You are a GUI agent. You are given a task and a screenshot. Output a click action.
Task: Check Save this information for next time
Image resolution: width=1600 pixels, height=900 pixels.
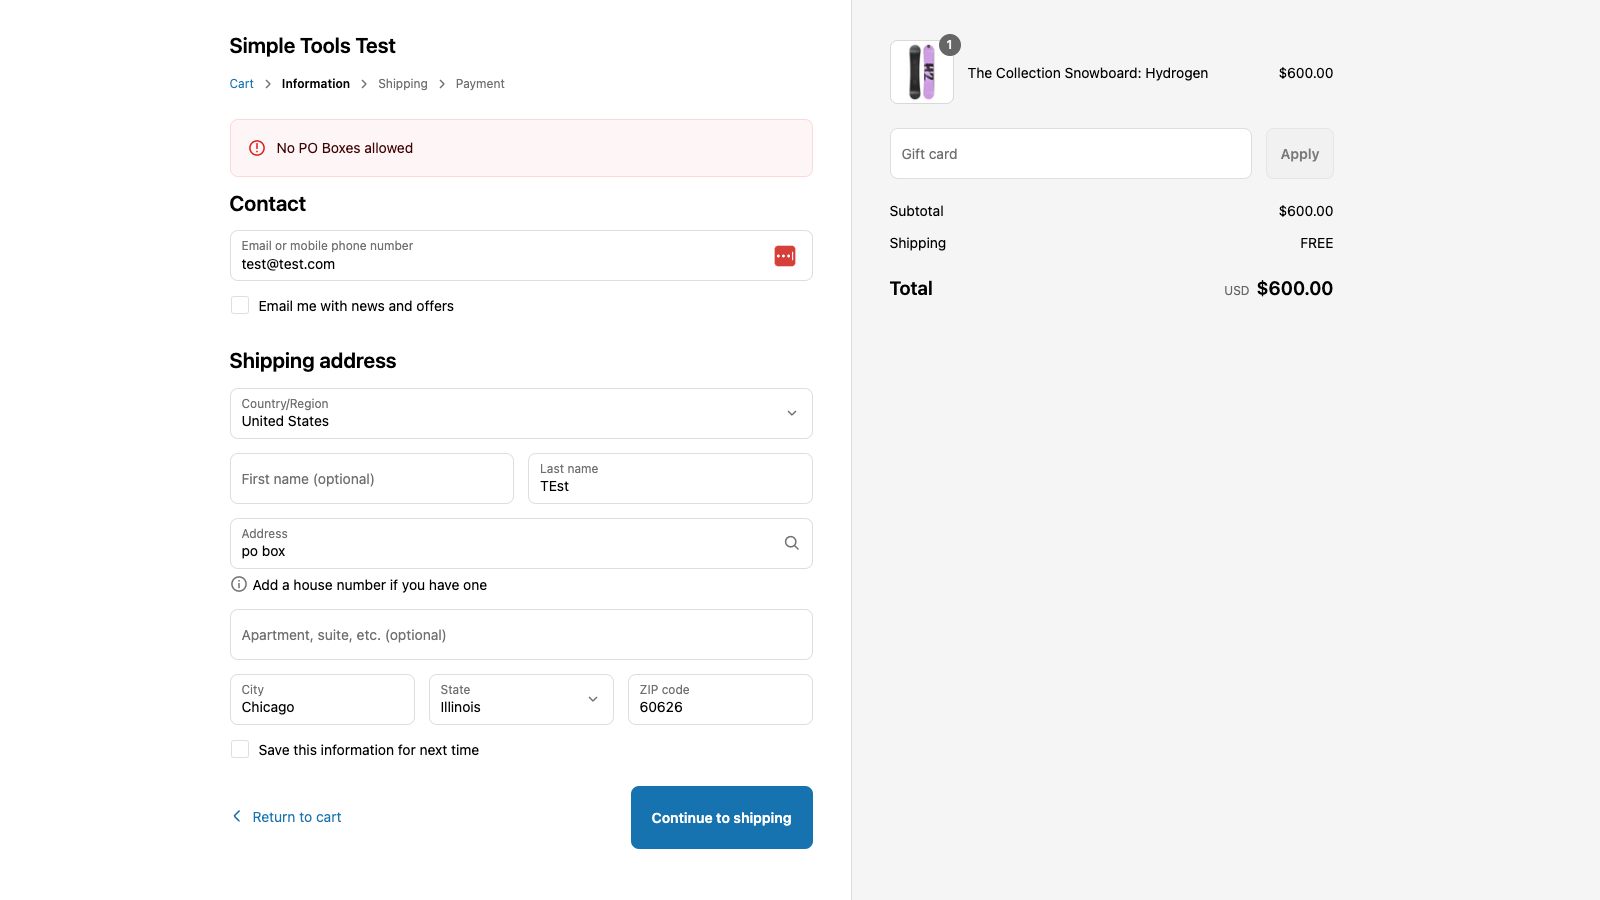[x=240, y=750]
